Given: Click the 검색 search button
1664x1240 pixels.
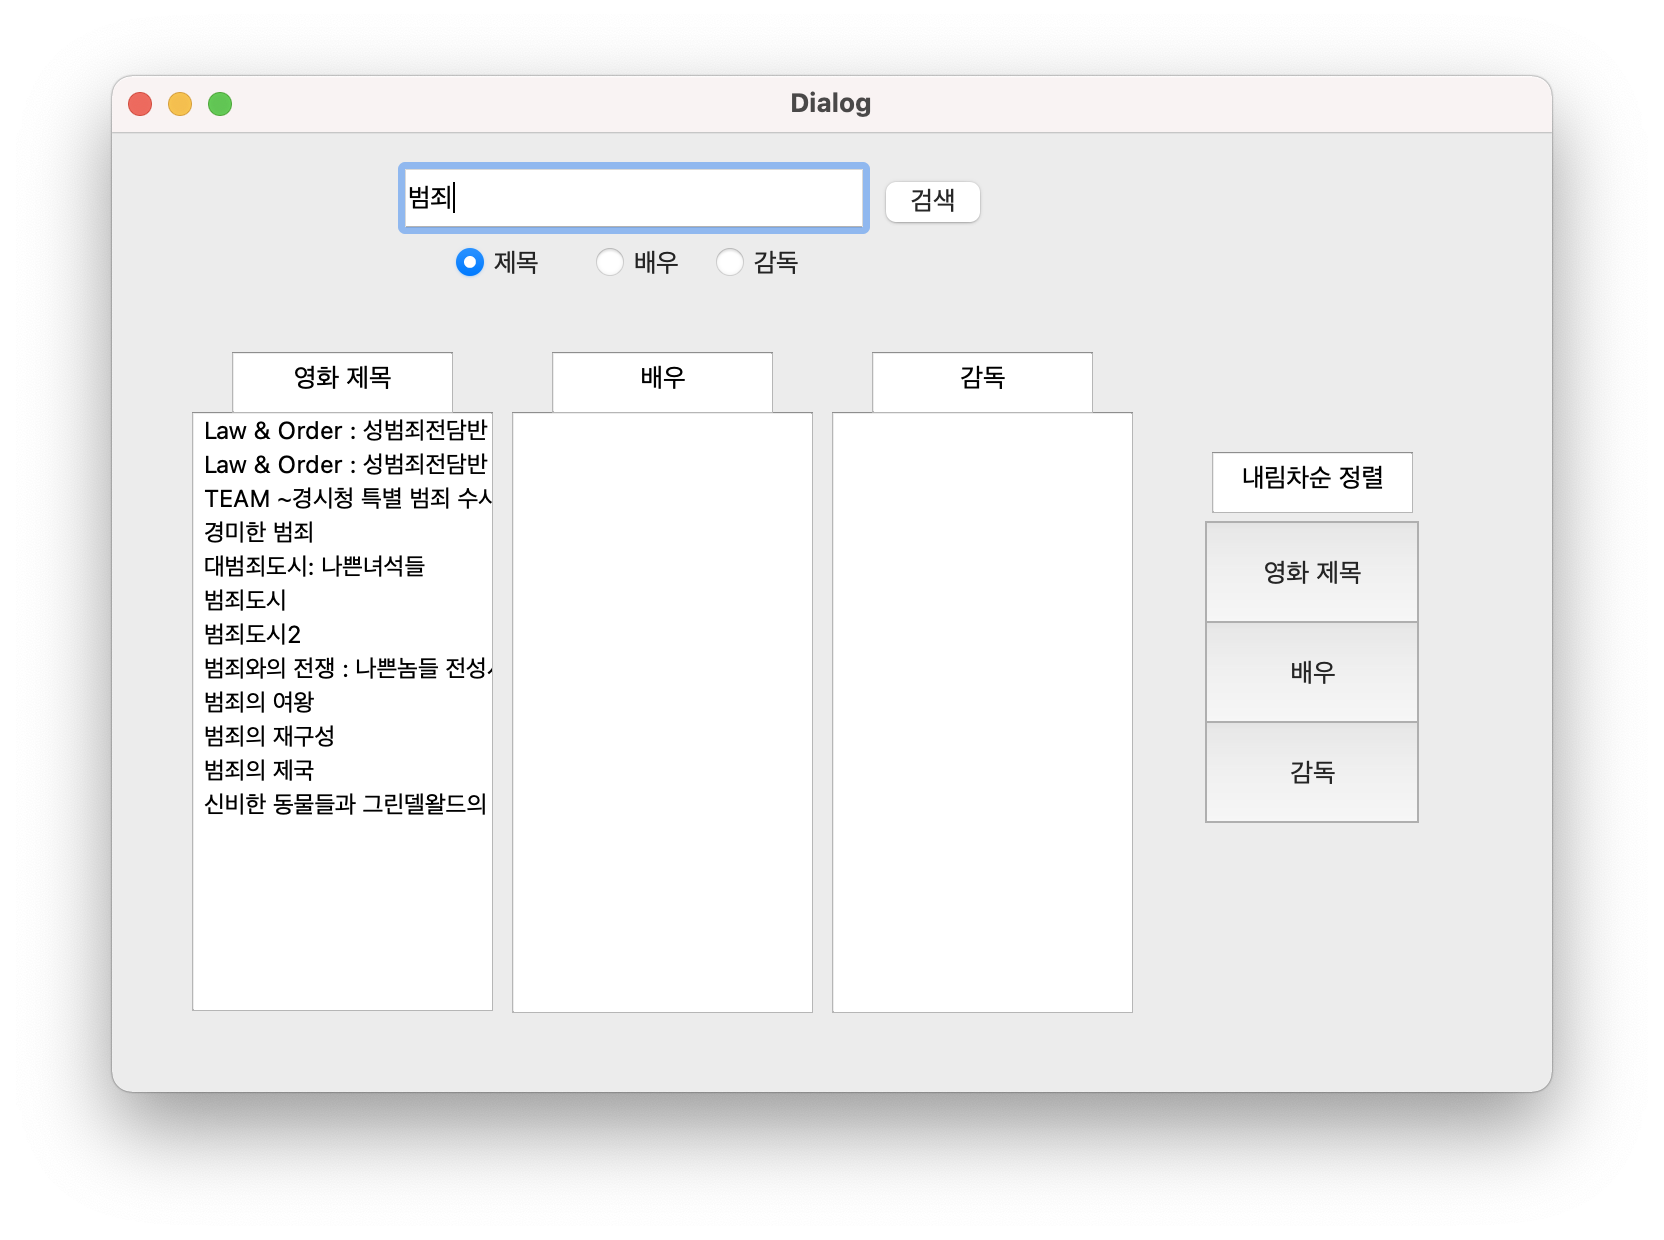Looking at the screenshot, I should point(932,201).
